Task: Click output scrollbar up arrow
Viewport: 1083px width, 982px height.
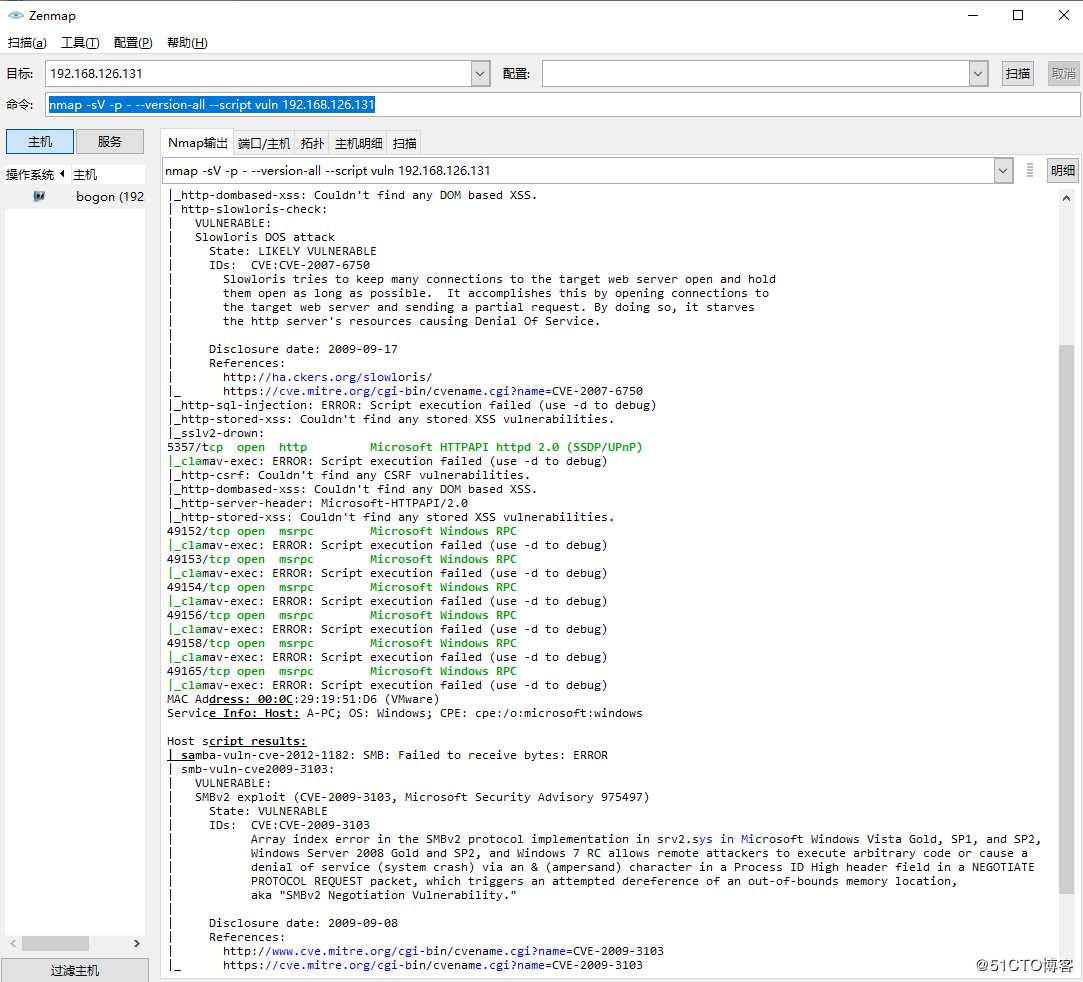Action: point(1066,198)
